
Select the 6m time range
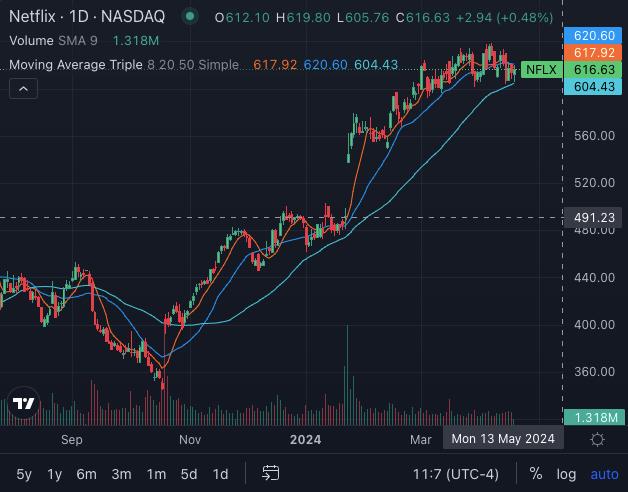[x=87, y=473]
